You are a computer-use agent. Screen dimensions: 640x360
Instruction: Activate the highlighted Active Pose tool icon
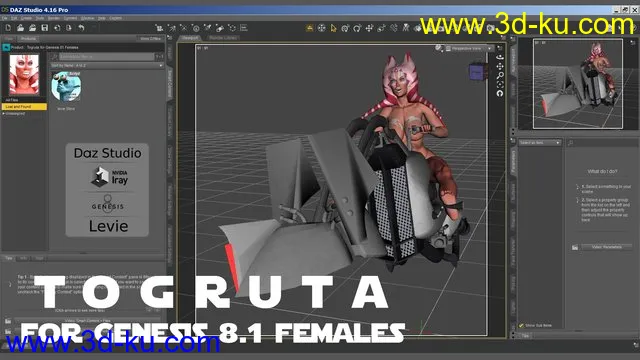pyautogui.click(x=310, y=28)
